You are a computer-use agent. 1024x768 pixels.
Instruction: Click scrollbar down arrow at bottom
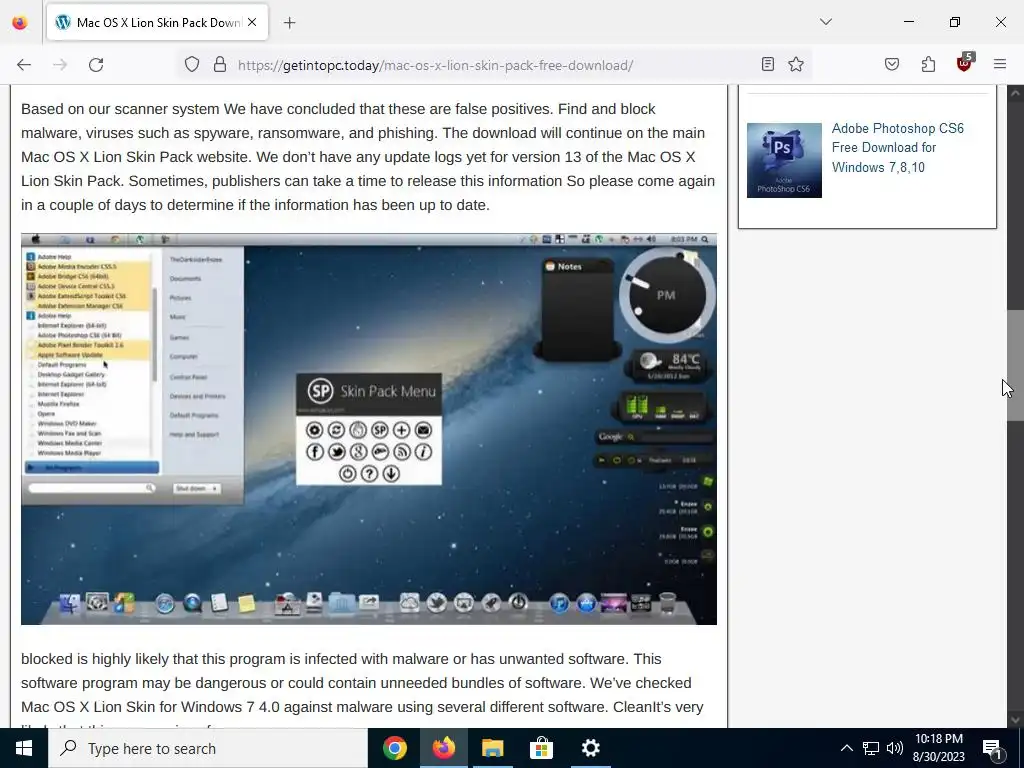tap(1016, 720)
